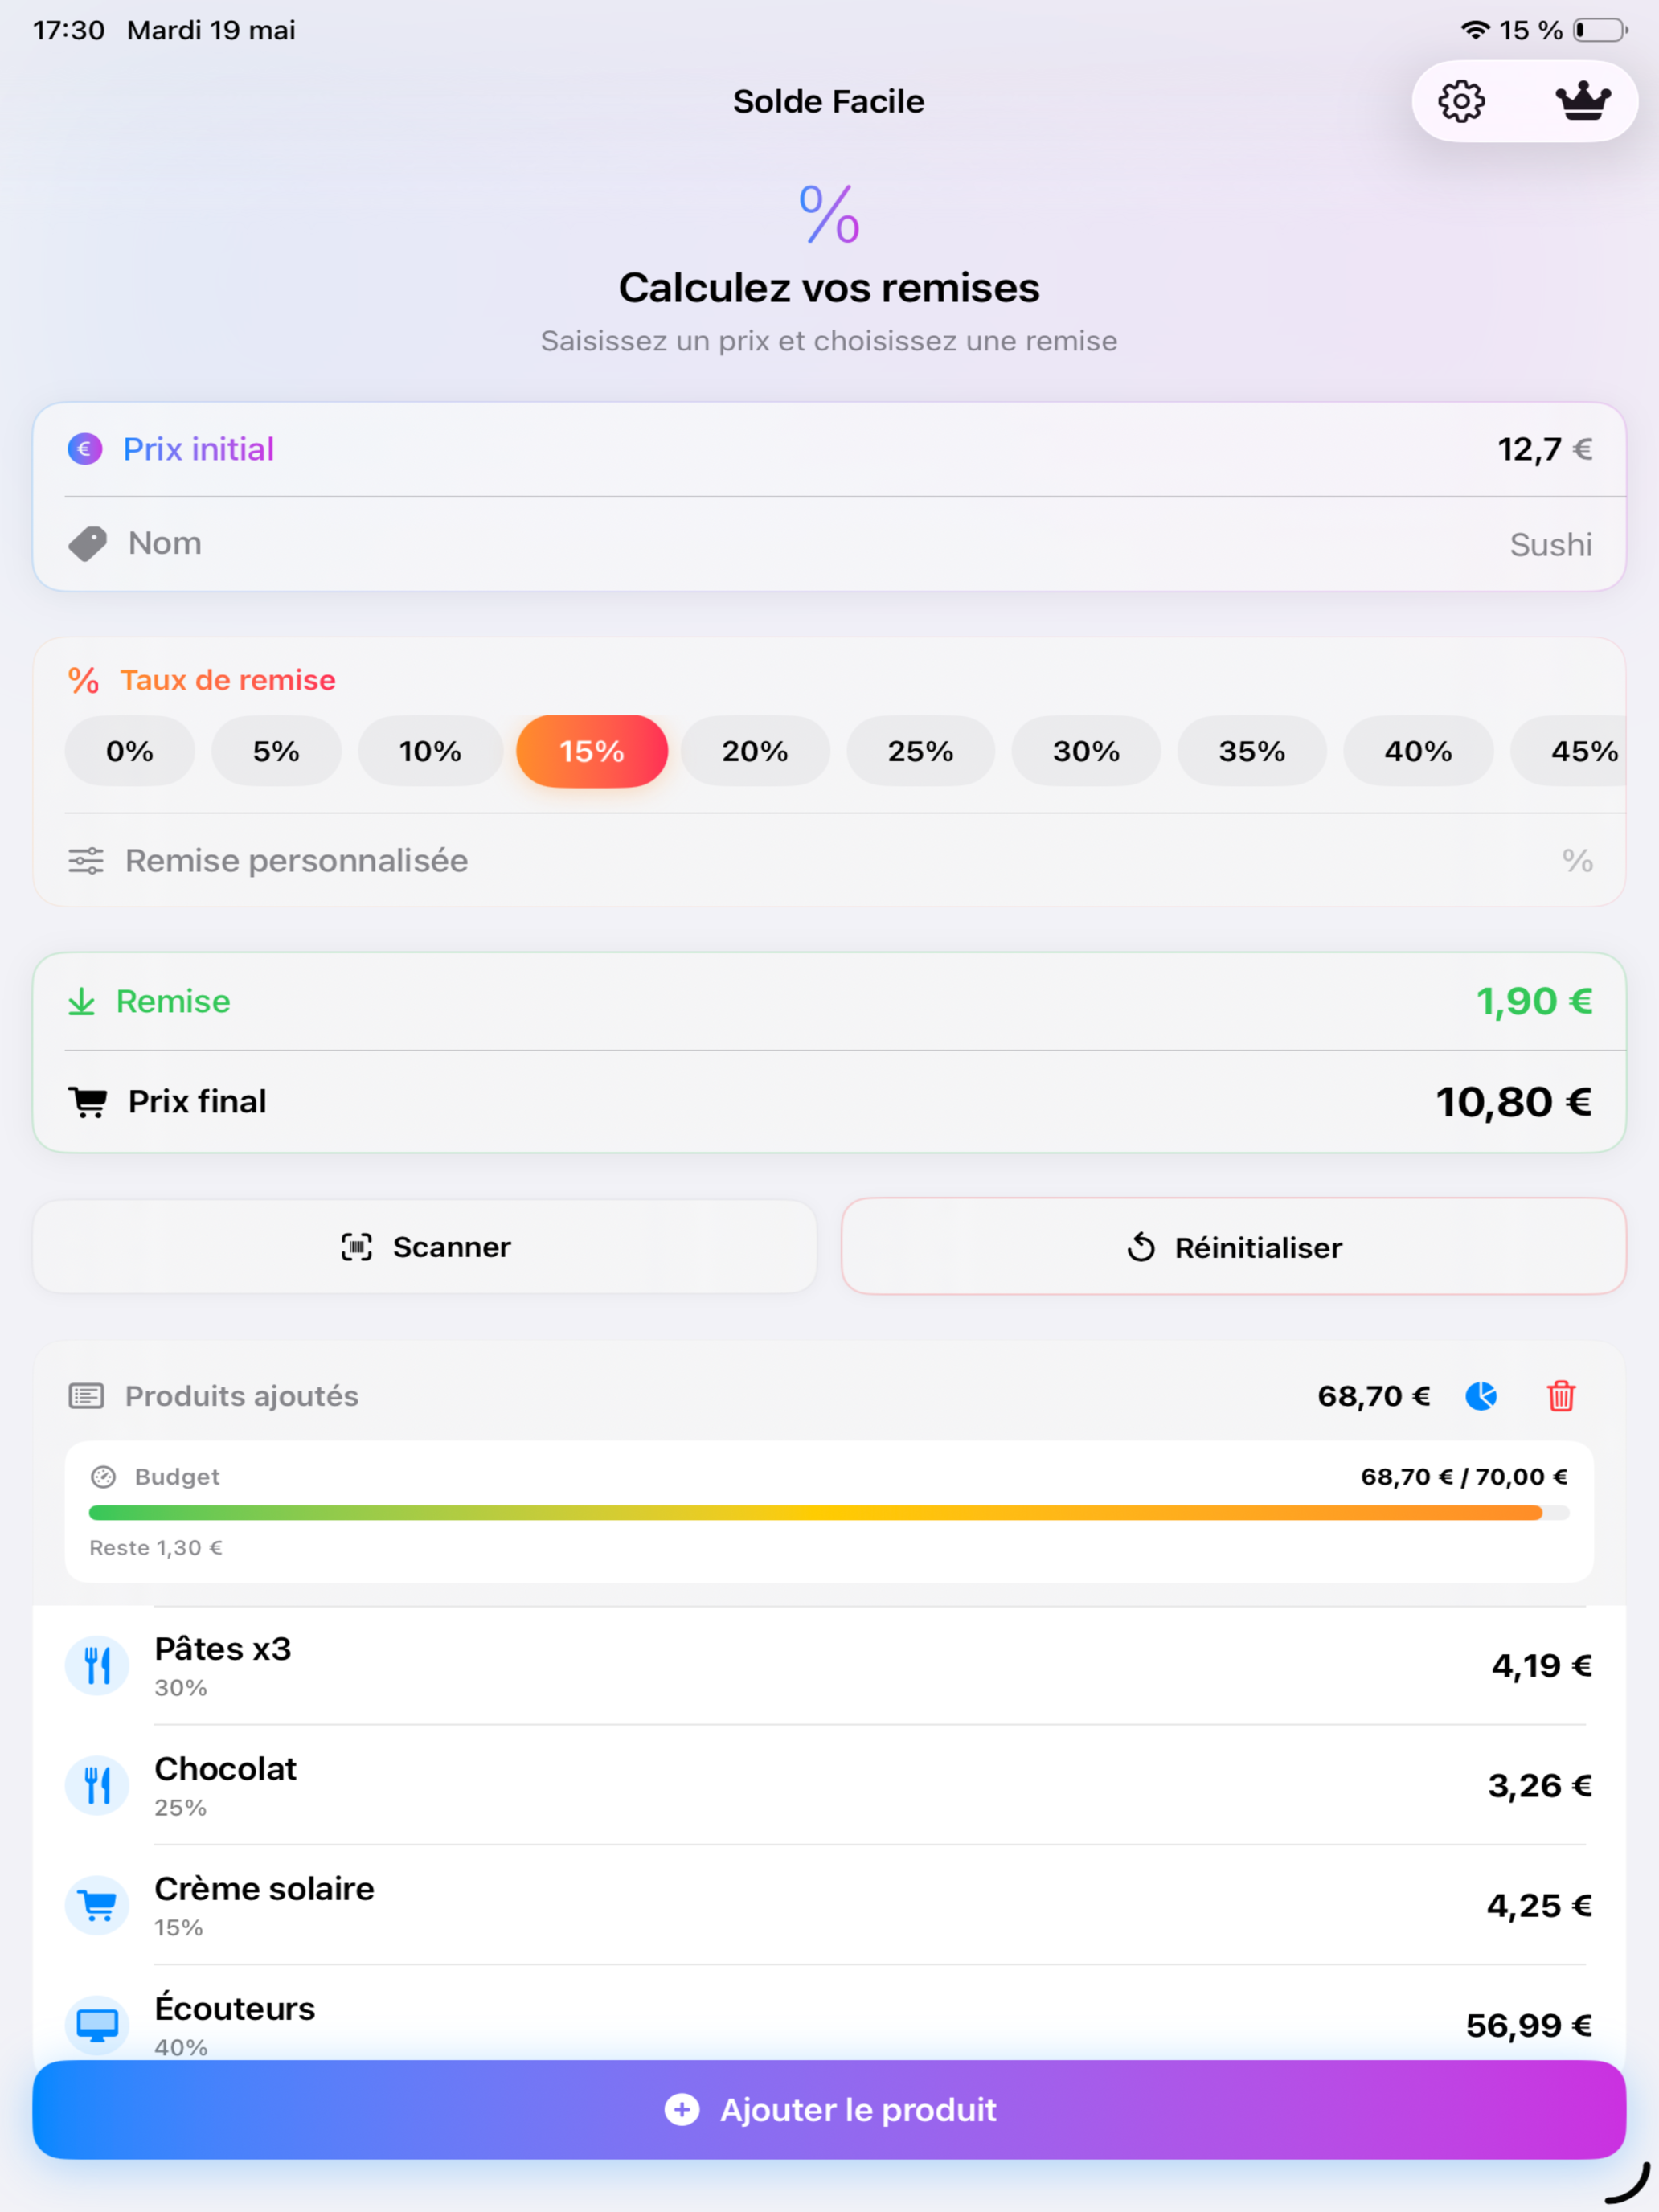This screenshot has height=2212, width=1659.
Task: Check the Wi-Fi status icon
Action: pyautogui.click(x=1475, y=30)
